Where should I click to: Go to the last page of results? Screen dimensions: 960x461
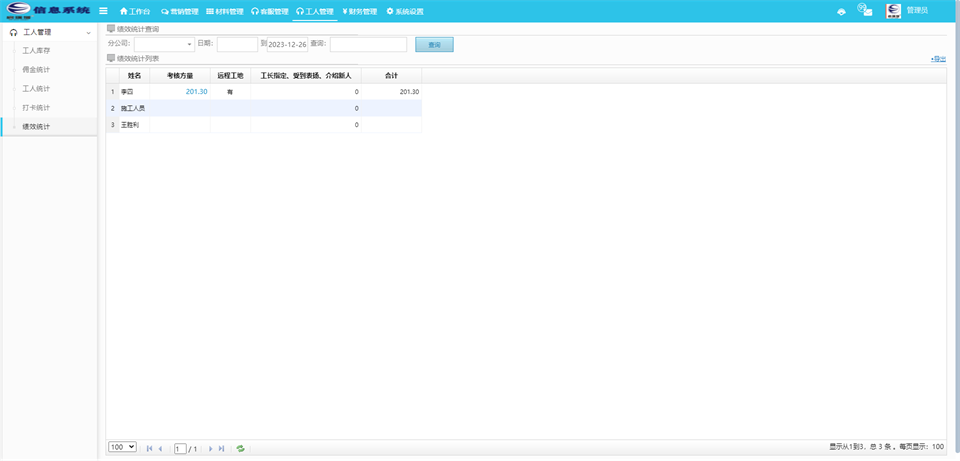(221, 449)
